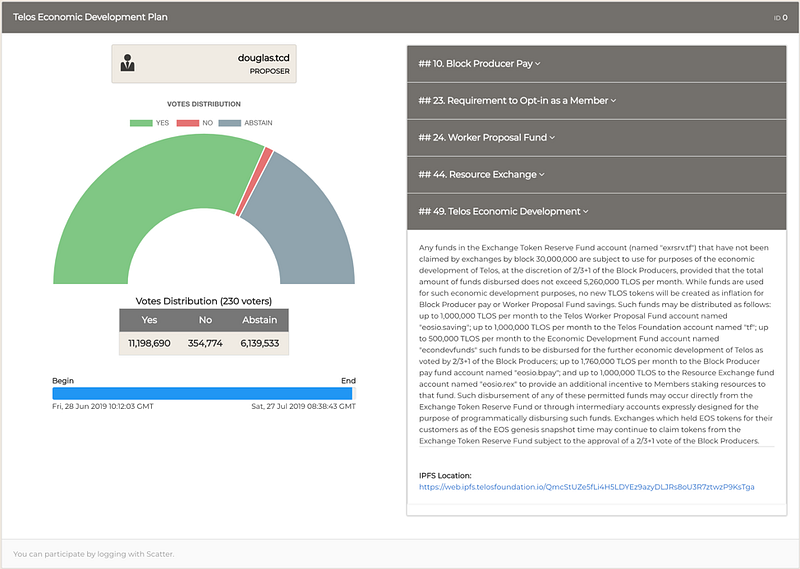Image resolution: width=800 pixels, height=569 pixels.
Task: Expand the Block Producer Pay section
Action: (596, 64)
